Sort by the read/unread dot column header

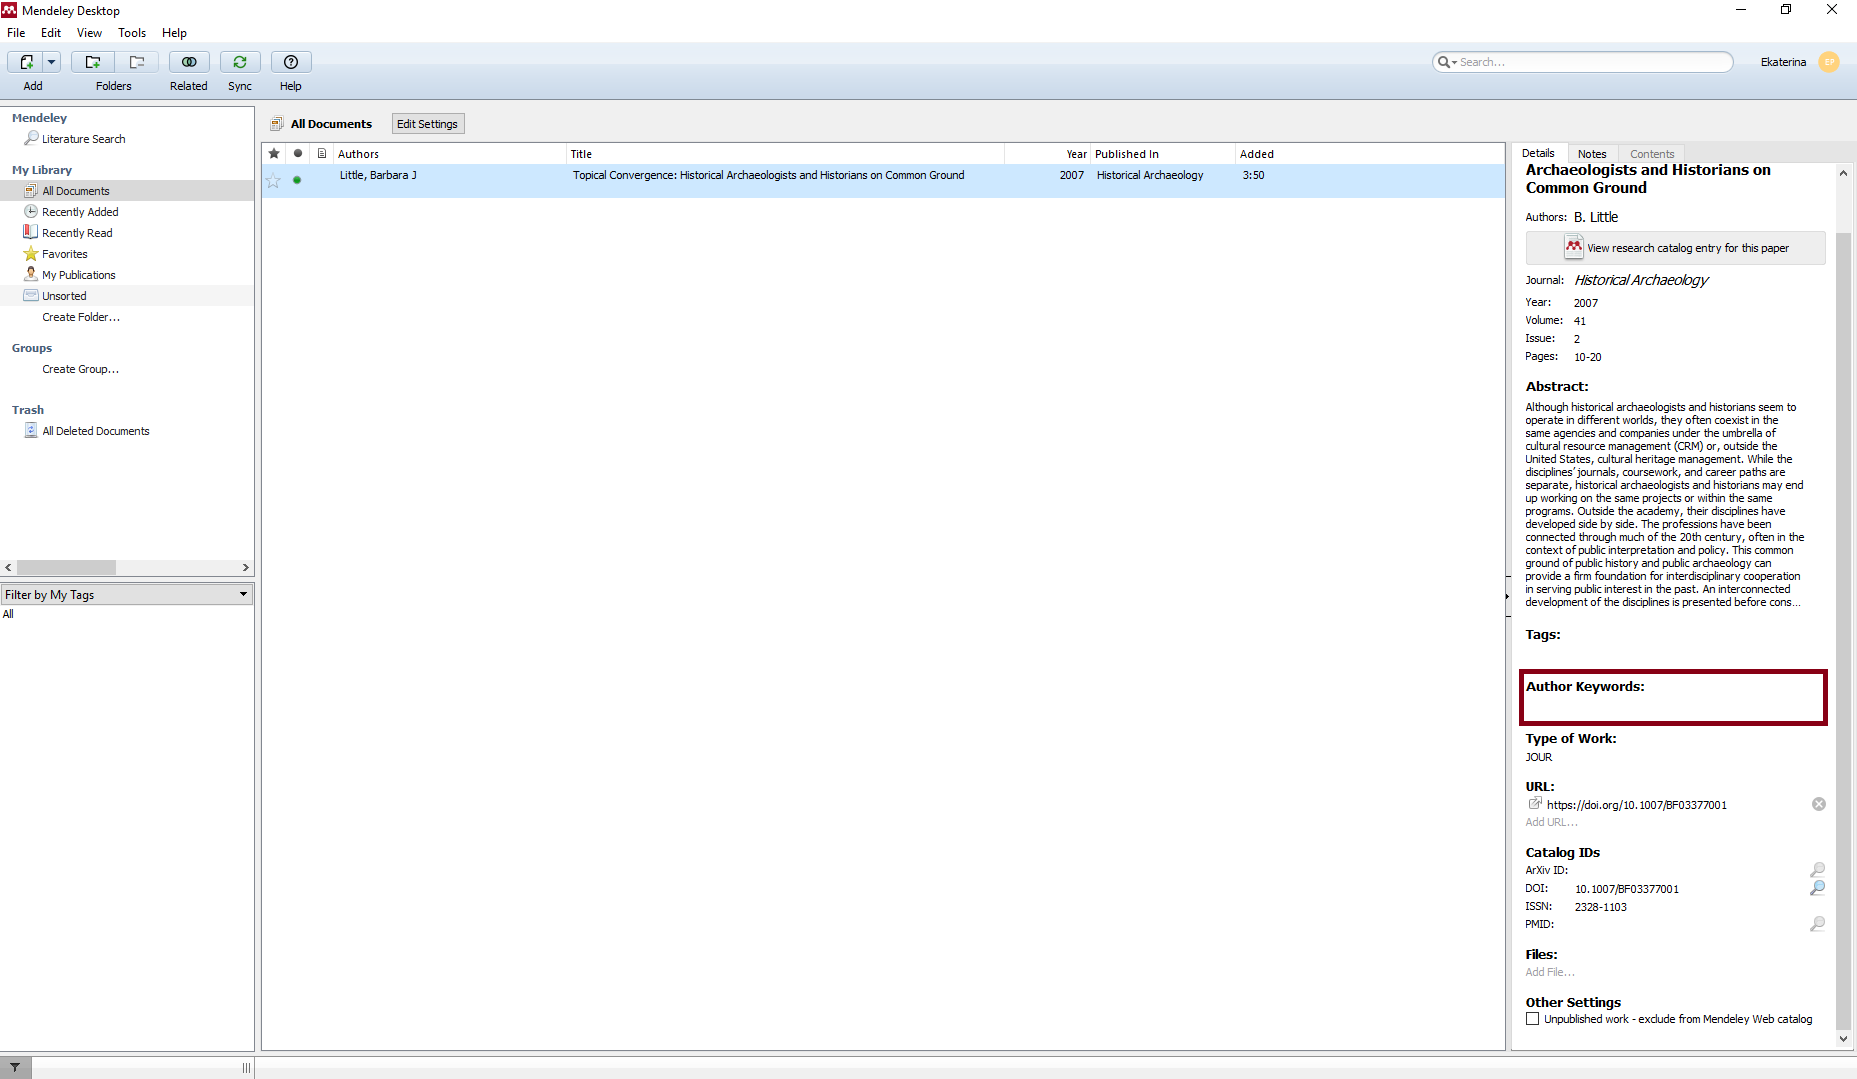pyautogui.click(x=298, y=154)
